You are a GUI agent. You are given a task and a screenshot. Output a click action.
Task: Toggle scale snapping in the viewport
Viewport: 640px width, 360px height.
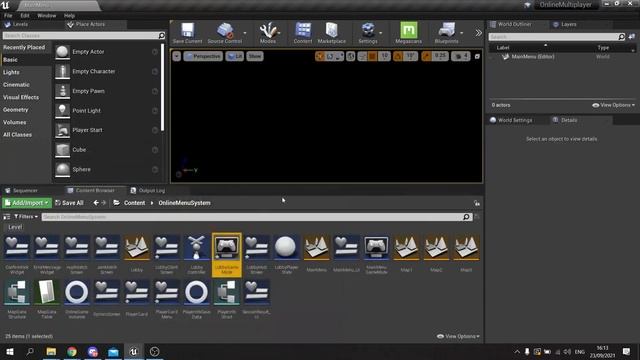pos(427,56)
